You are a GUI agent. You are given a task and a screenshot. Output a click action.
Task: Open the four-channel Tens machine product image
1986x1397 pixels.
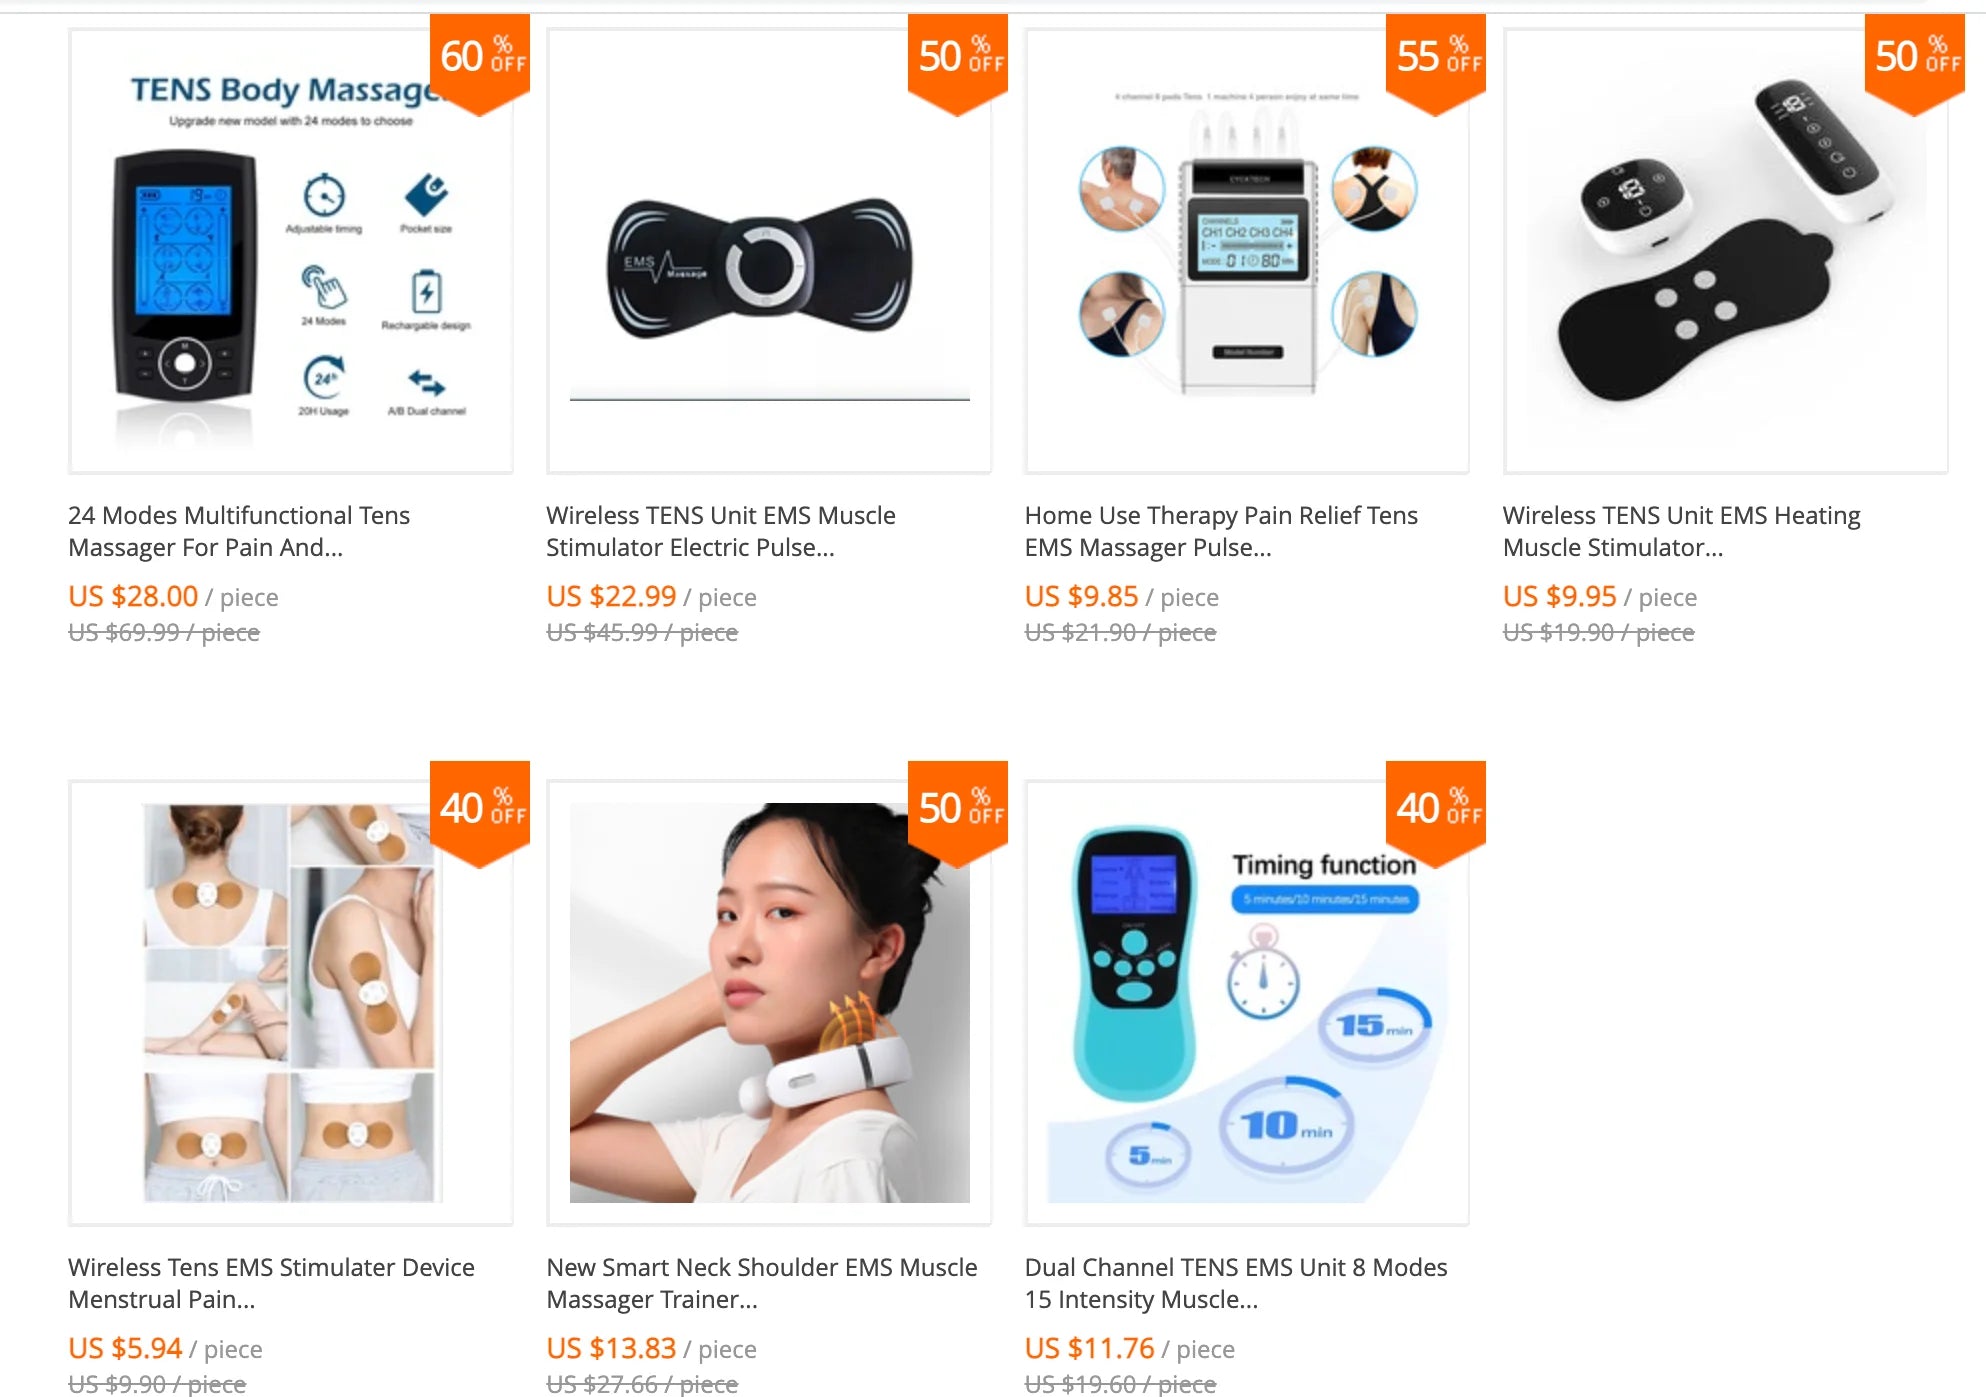click(1247, 251)
